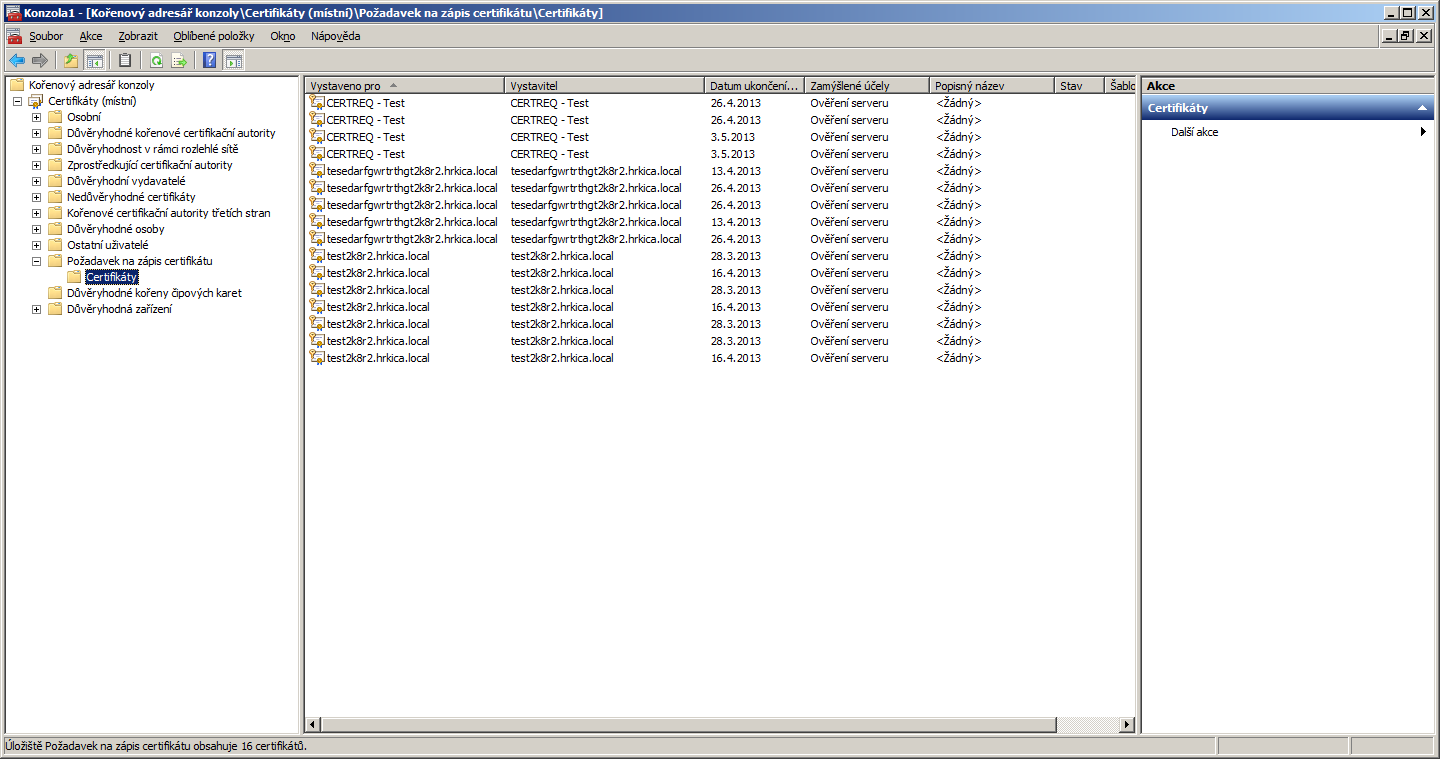Expand Kořenové certifikační autority třetích stran
Viewport: 1440px width, 759px height.
click(x=36, y=213)
